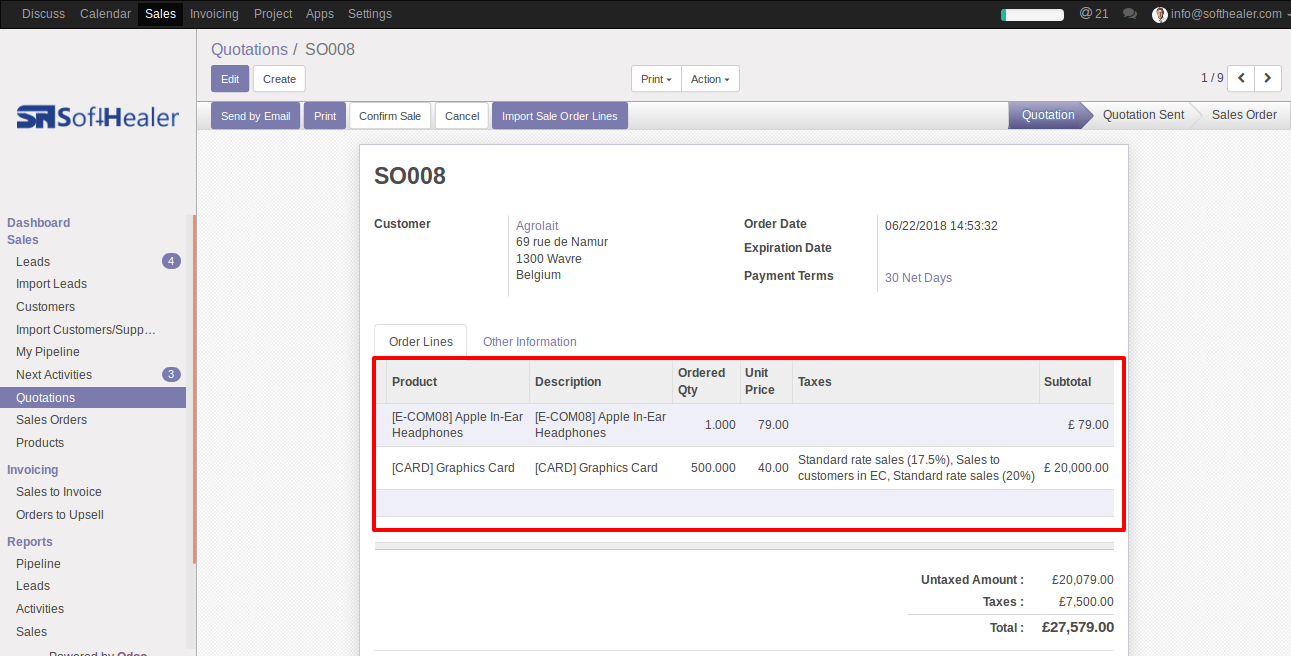Go to the previous record arrow
Image resolution: width=1291 pixels, height=656 pixels.
click(1241, 78)
